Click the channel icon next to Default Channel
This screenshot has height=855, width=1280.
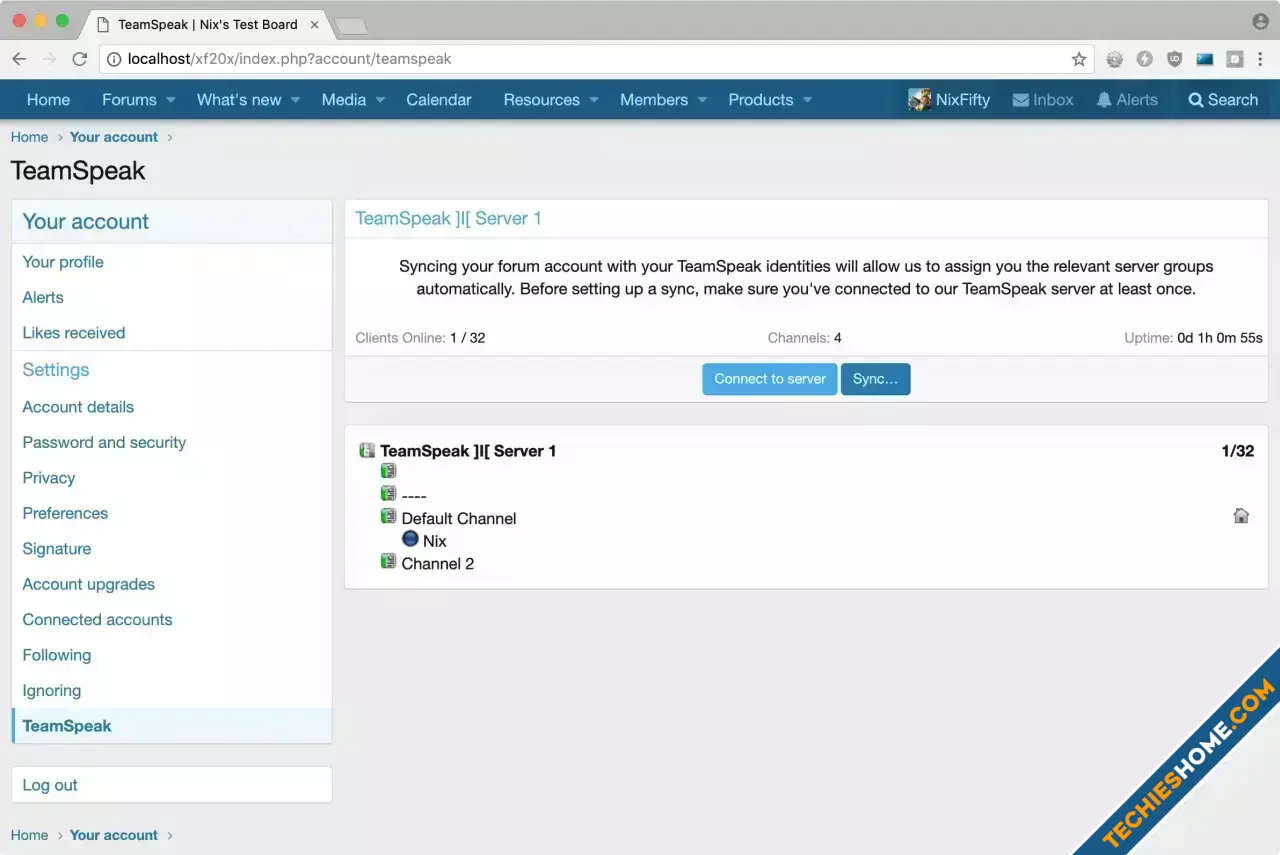(388, 516)
